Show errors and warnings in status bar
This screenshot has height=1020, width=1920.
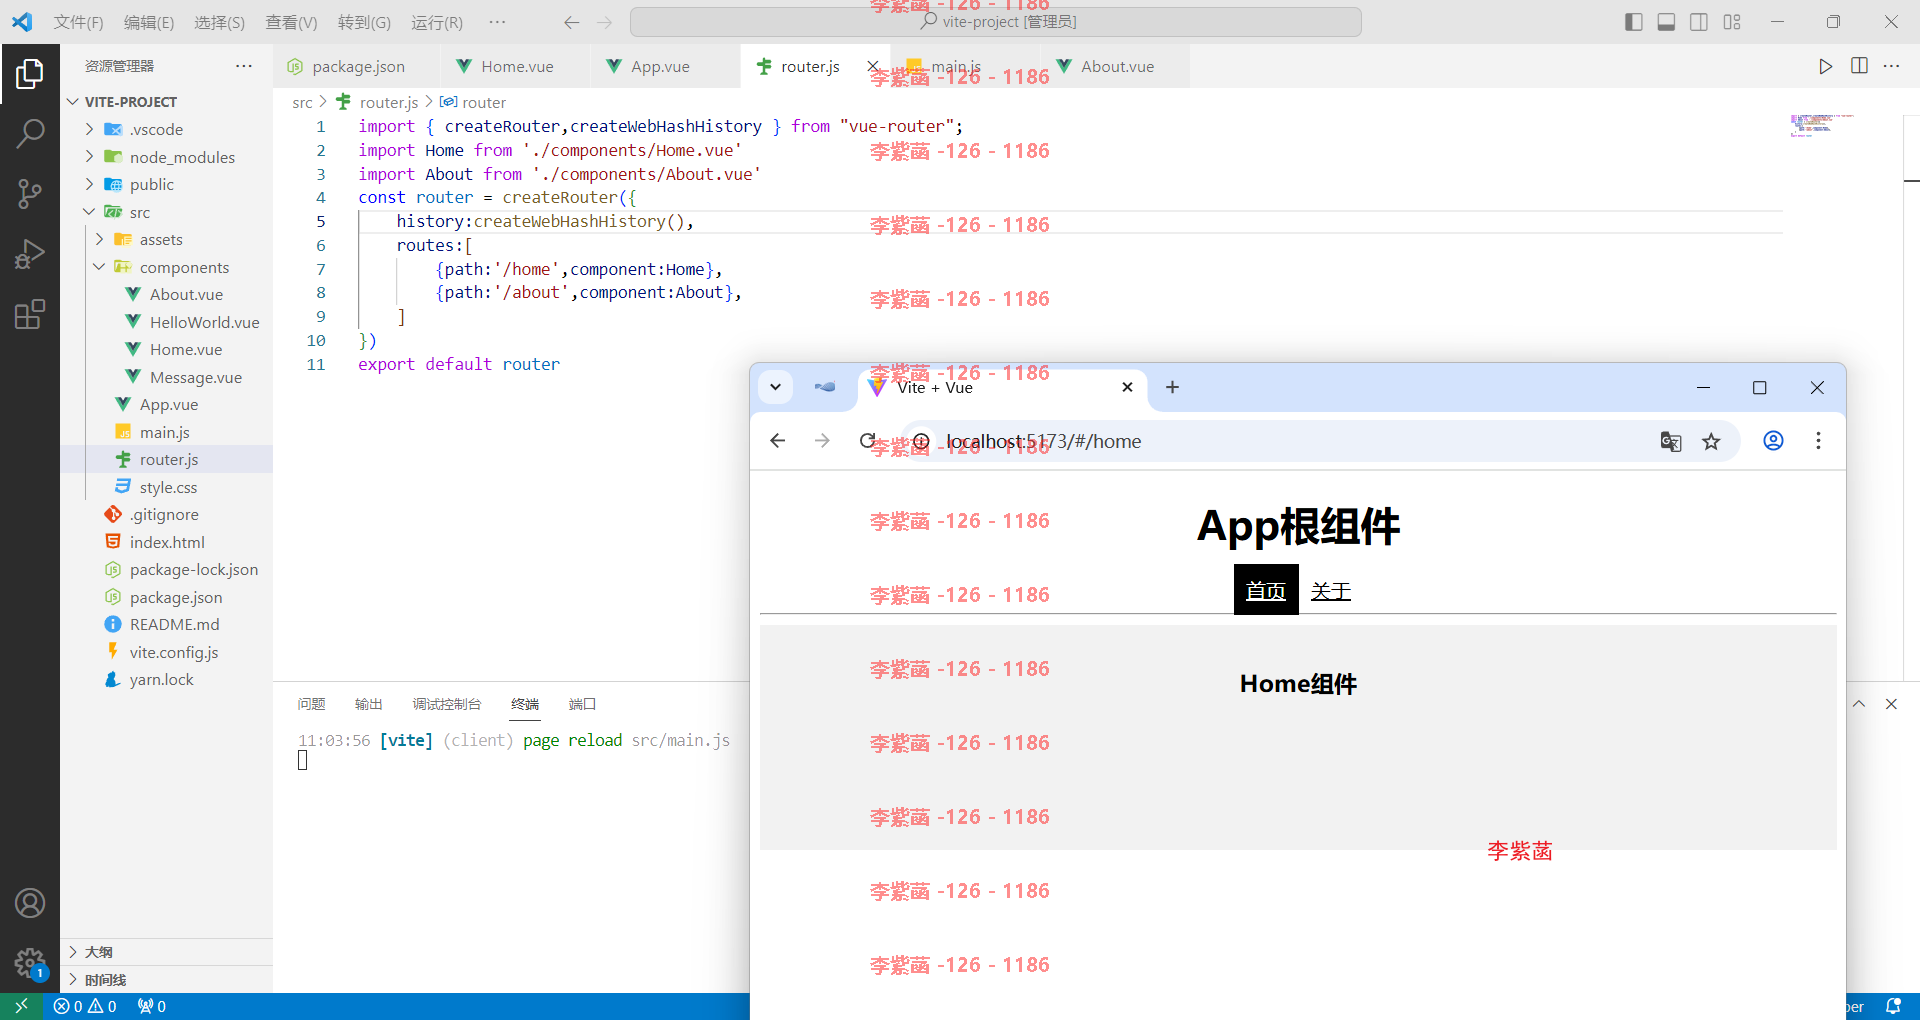tap(85, 1006)
